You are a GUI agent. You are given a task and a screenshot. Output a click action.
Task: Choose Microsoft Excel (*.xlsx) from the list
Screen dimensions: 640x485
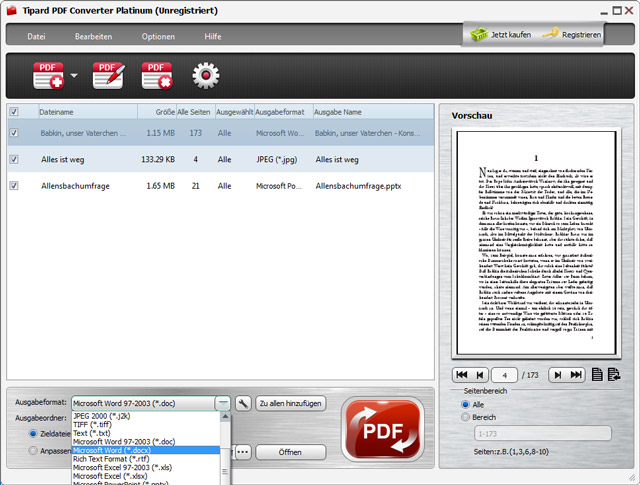click(146, 476)
